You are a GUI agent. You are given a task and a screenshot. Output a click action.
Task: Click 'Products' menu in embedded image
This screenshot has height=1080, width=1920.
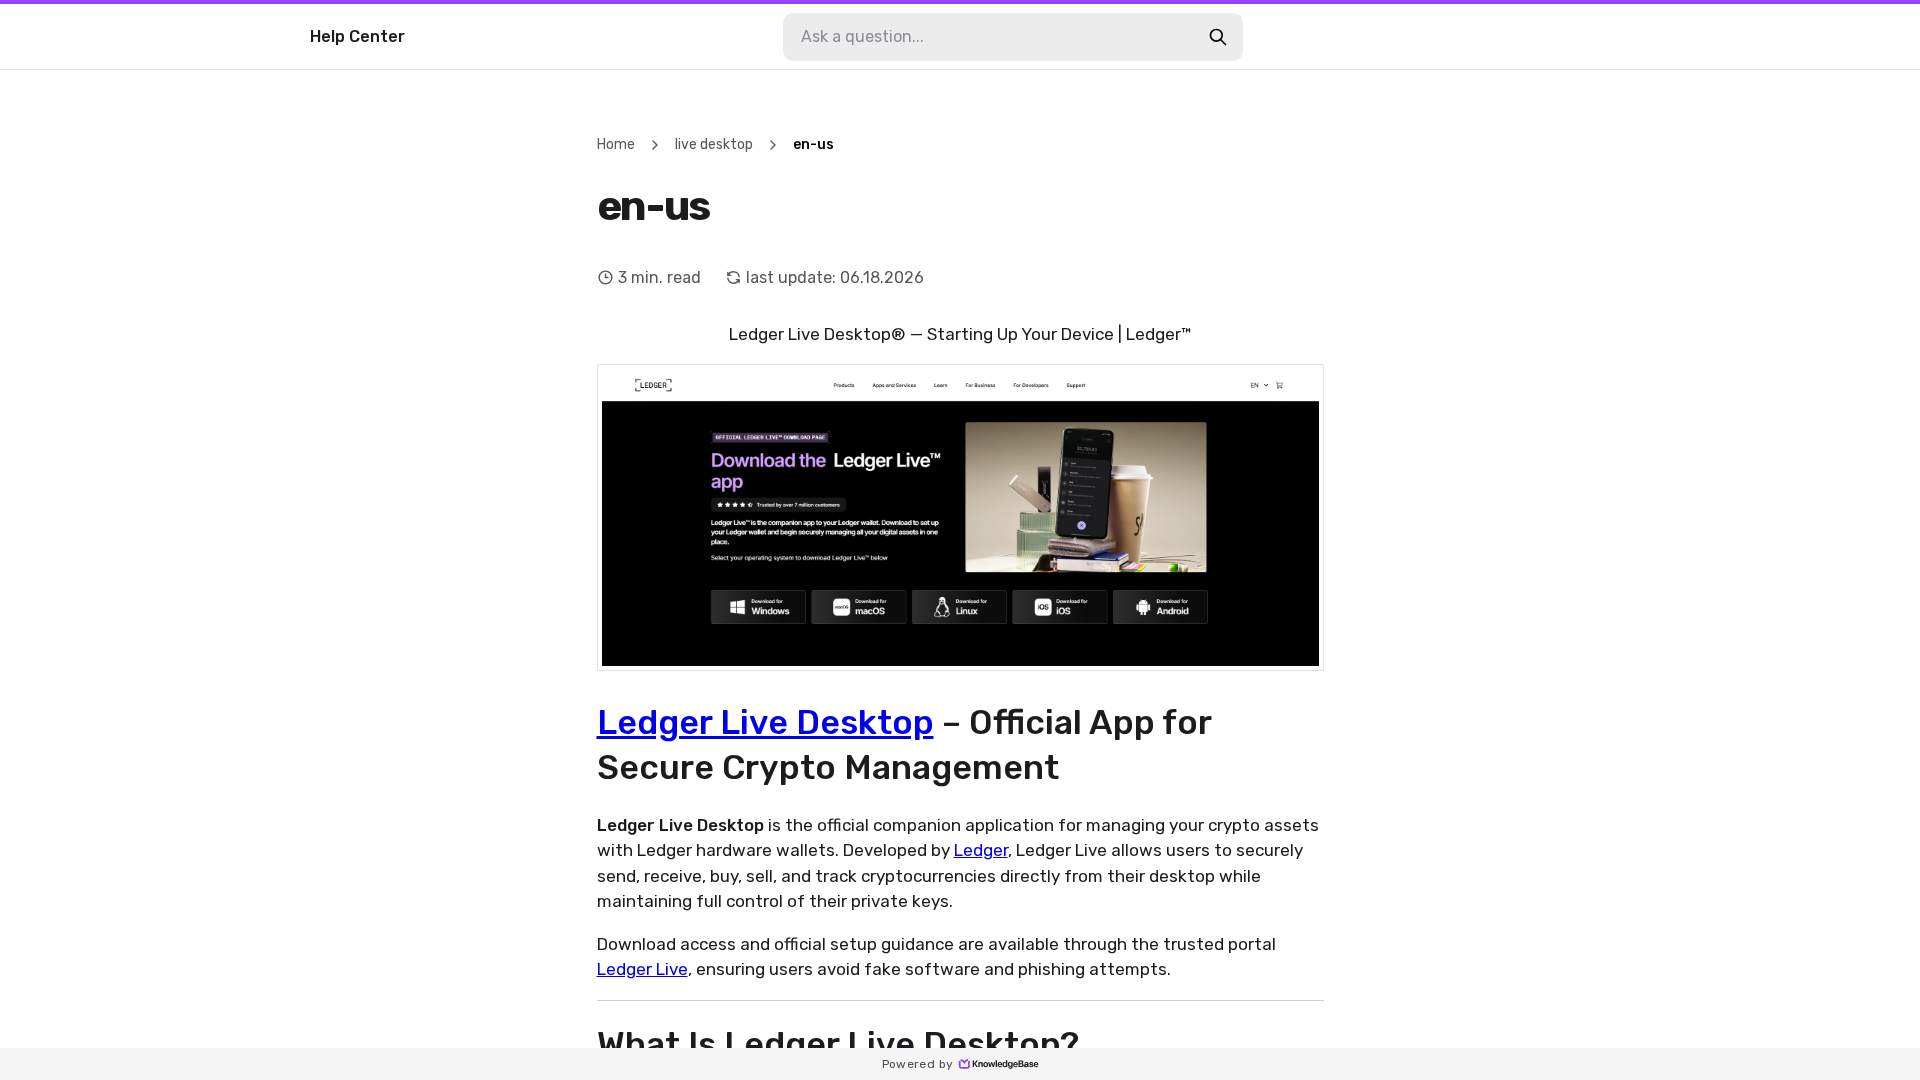(844, 385)
